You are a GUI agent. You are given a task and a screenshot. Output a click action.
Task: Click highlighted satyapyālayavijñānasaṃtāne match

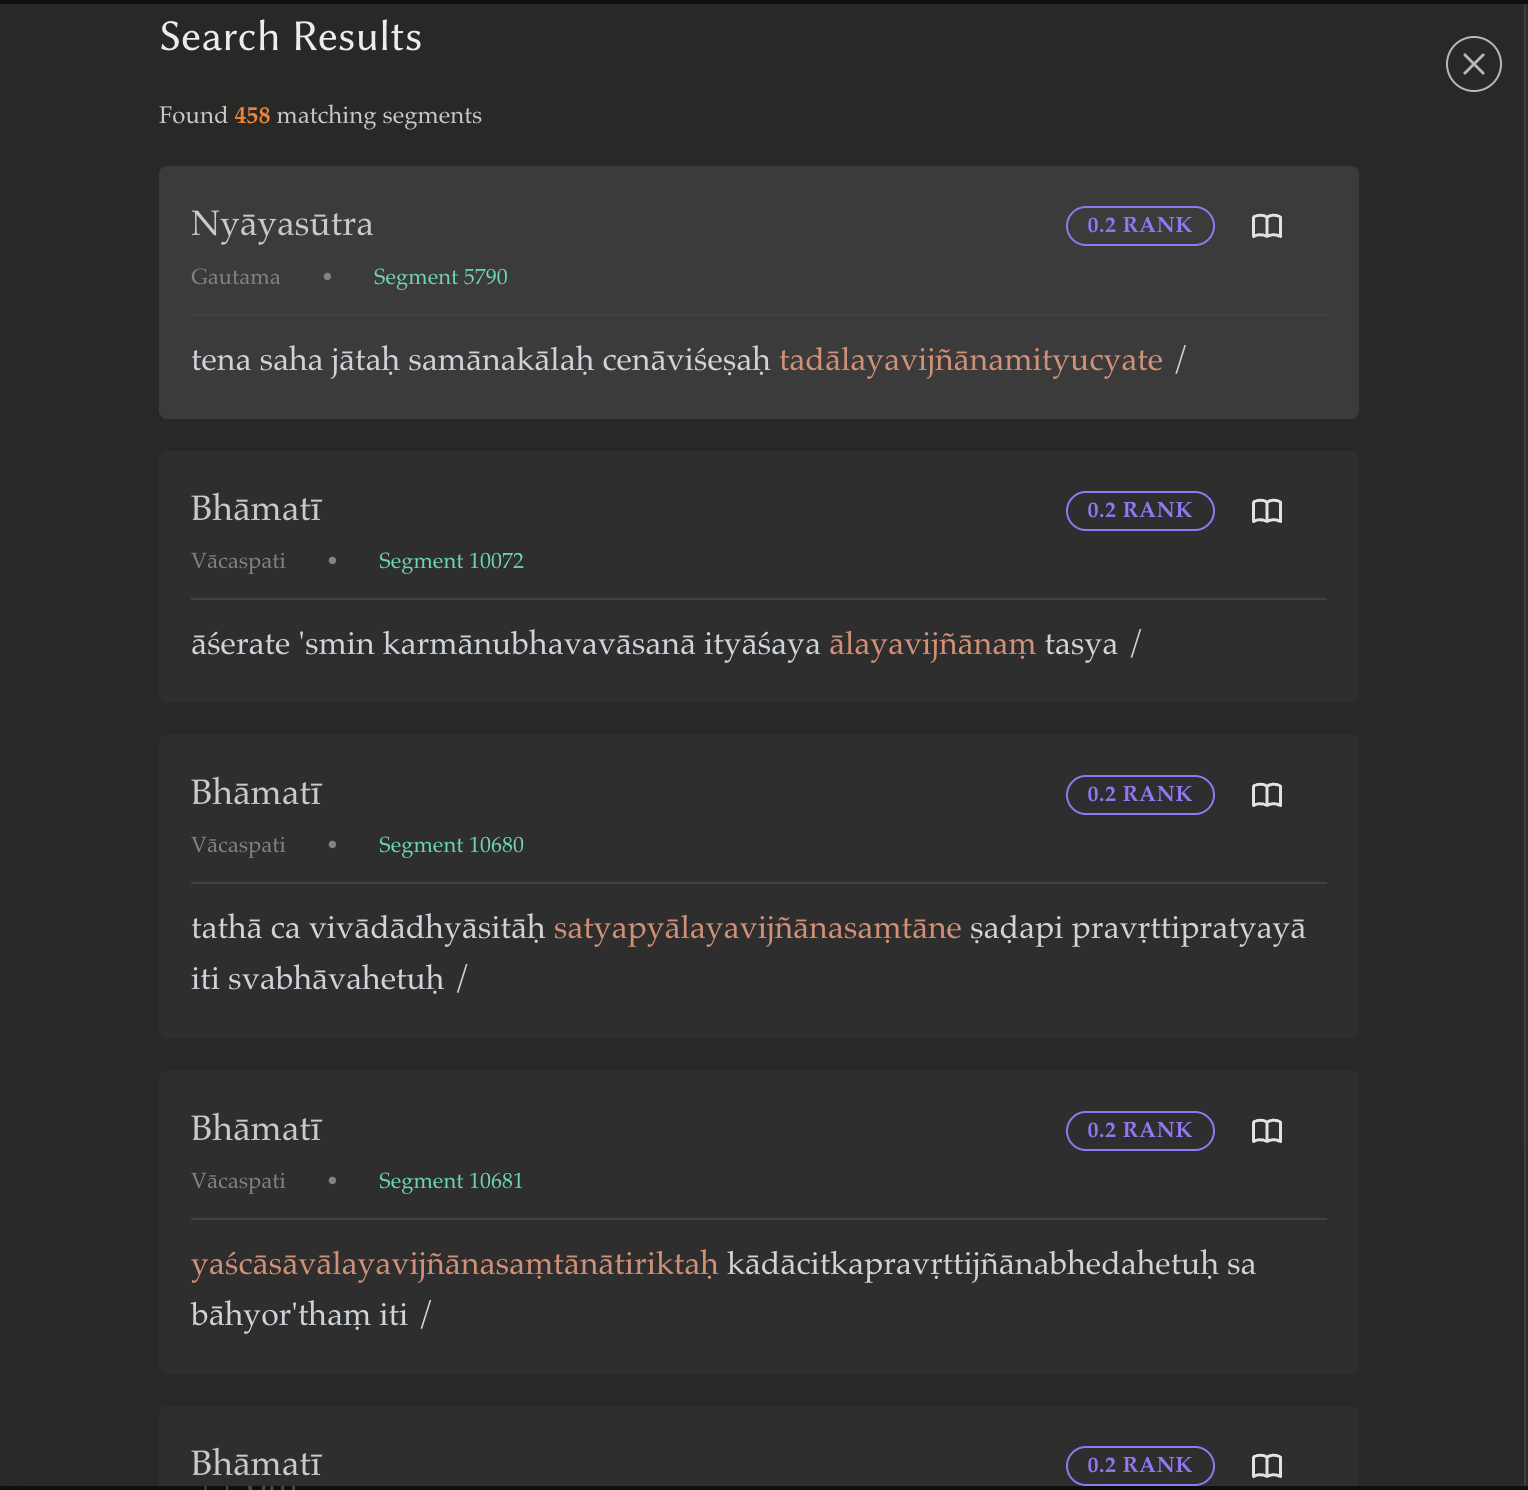pyautogui.click(x=757, y=928)
